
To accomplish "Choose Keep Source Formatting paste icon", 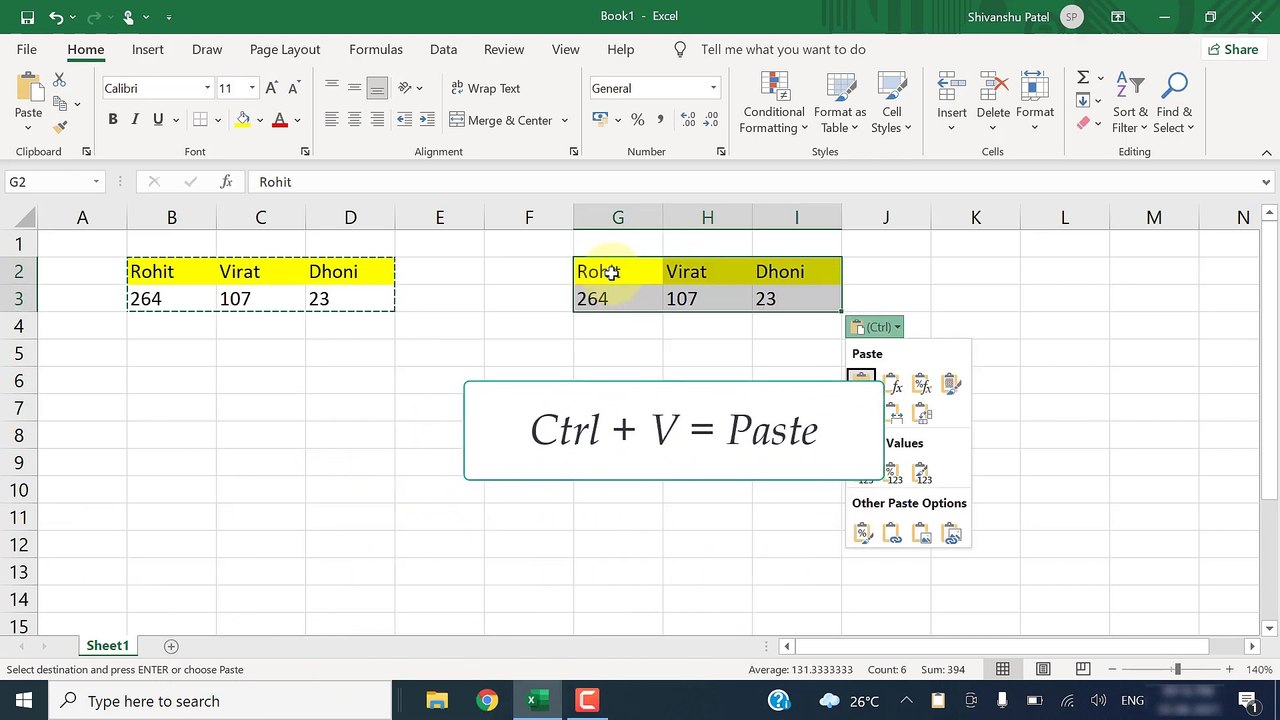I will click(x=951, y=385).
